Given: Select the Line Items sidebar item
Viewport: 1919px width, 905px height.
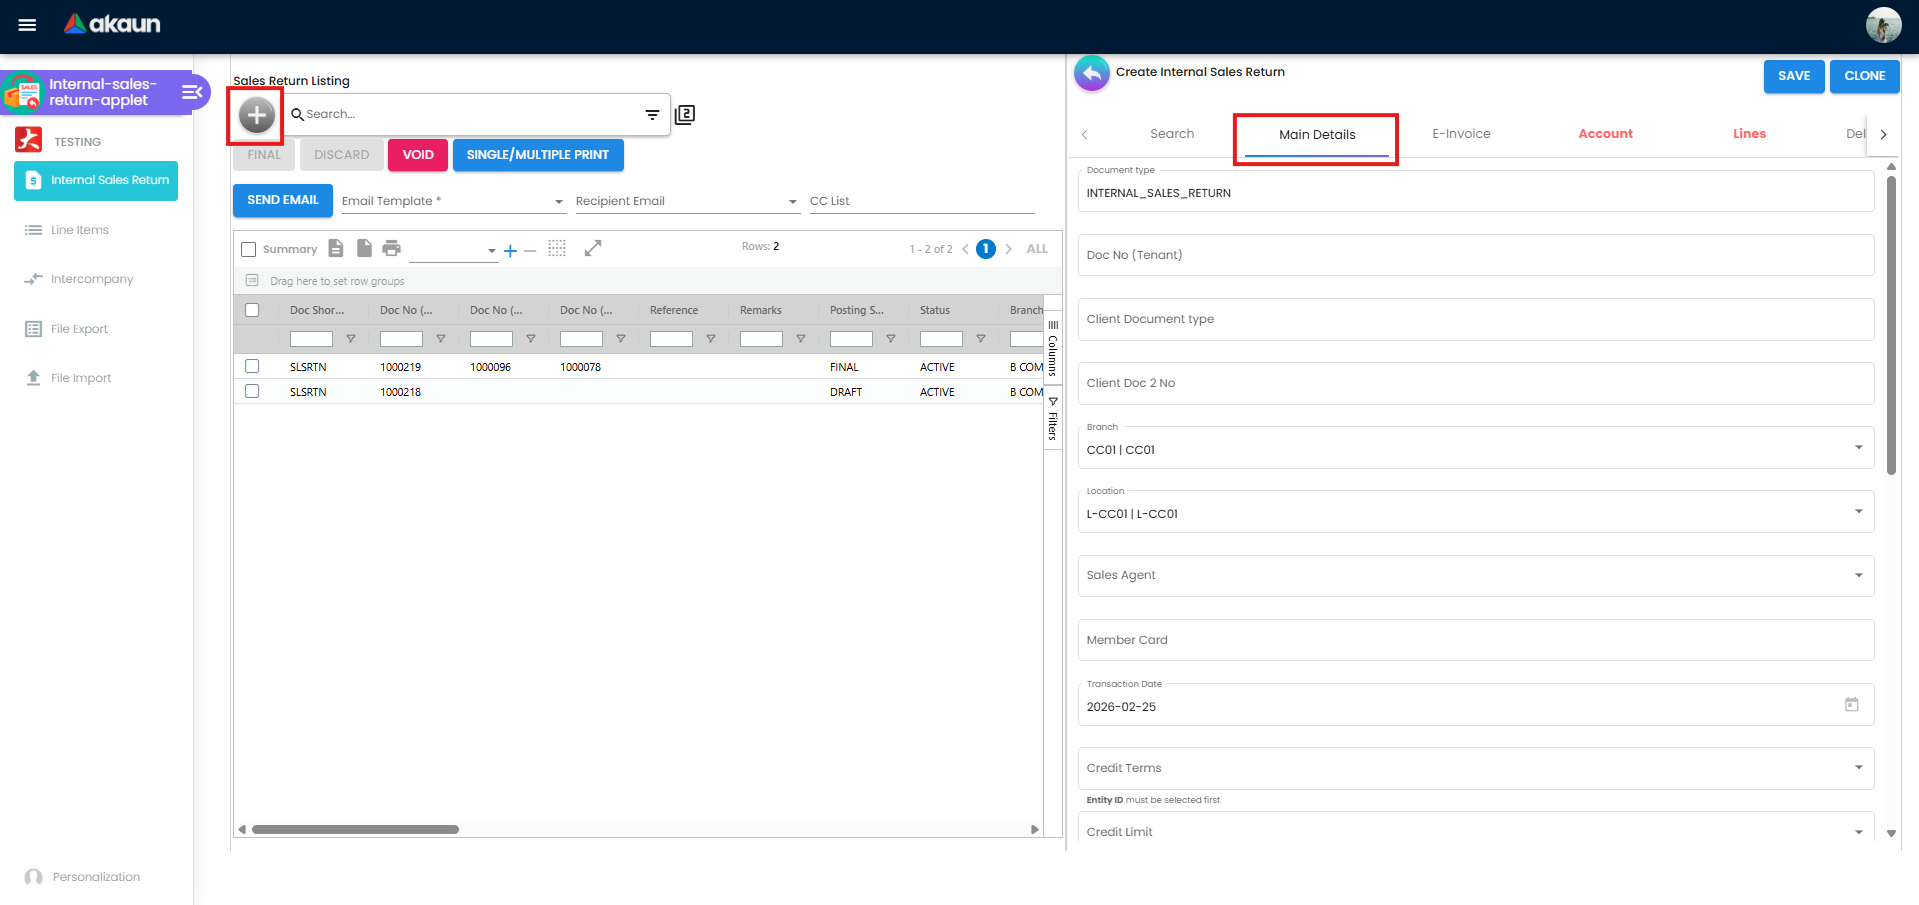Looking at the screenshot, I should pyautogui.click(x=78, y=229).
